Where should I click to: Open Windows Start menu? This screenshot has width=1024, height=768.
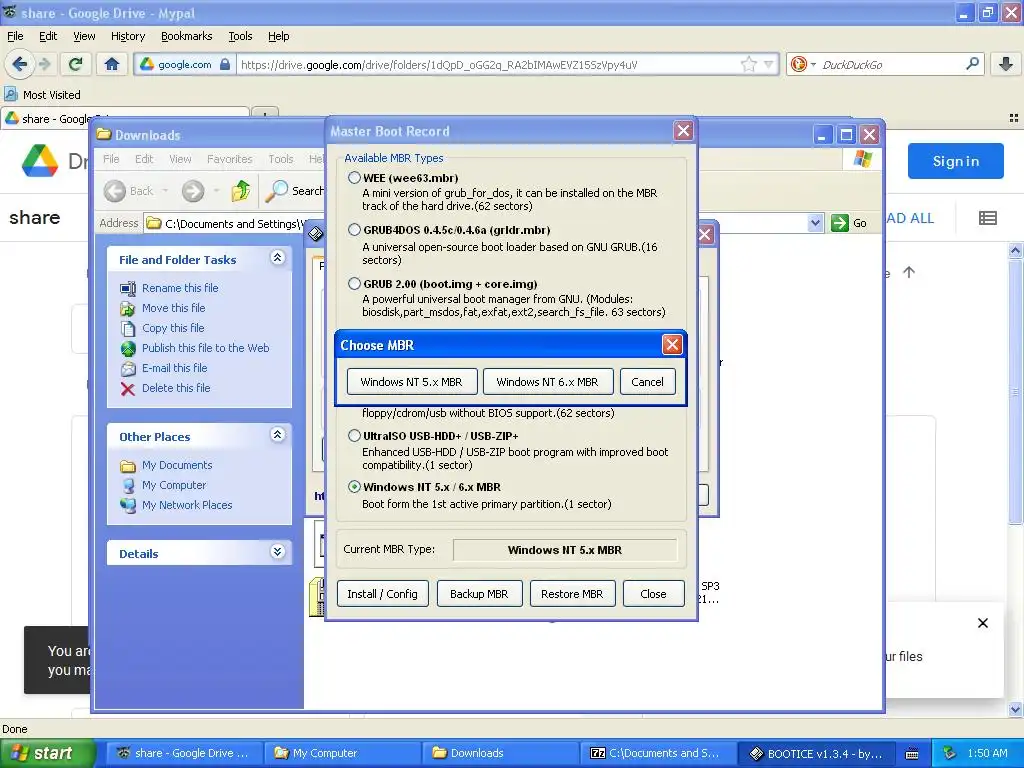[x=48, y=753]
